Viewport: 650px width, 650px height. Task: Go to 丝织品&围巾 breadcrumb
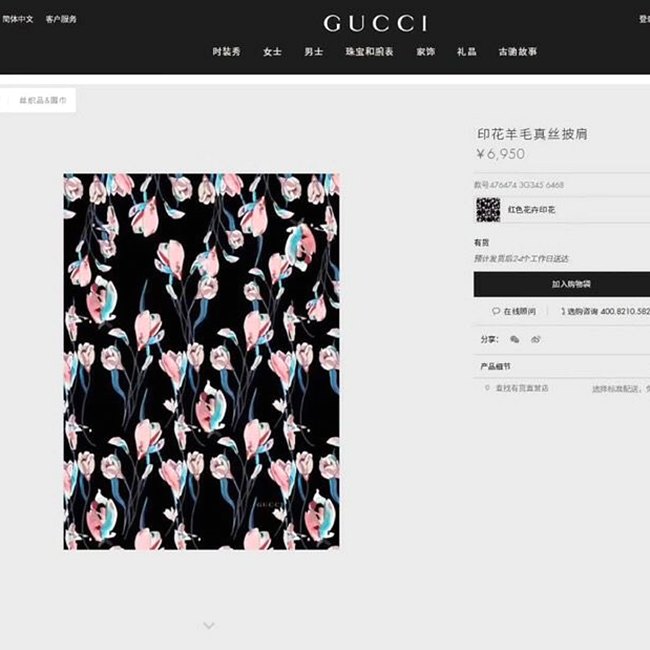(43, 100)
